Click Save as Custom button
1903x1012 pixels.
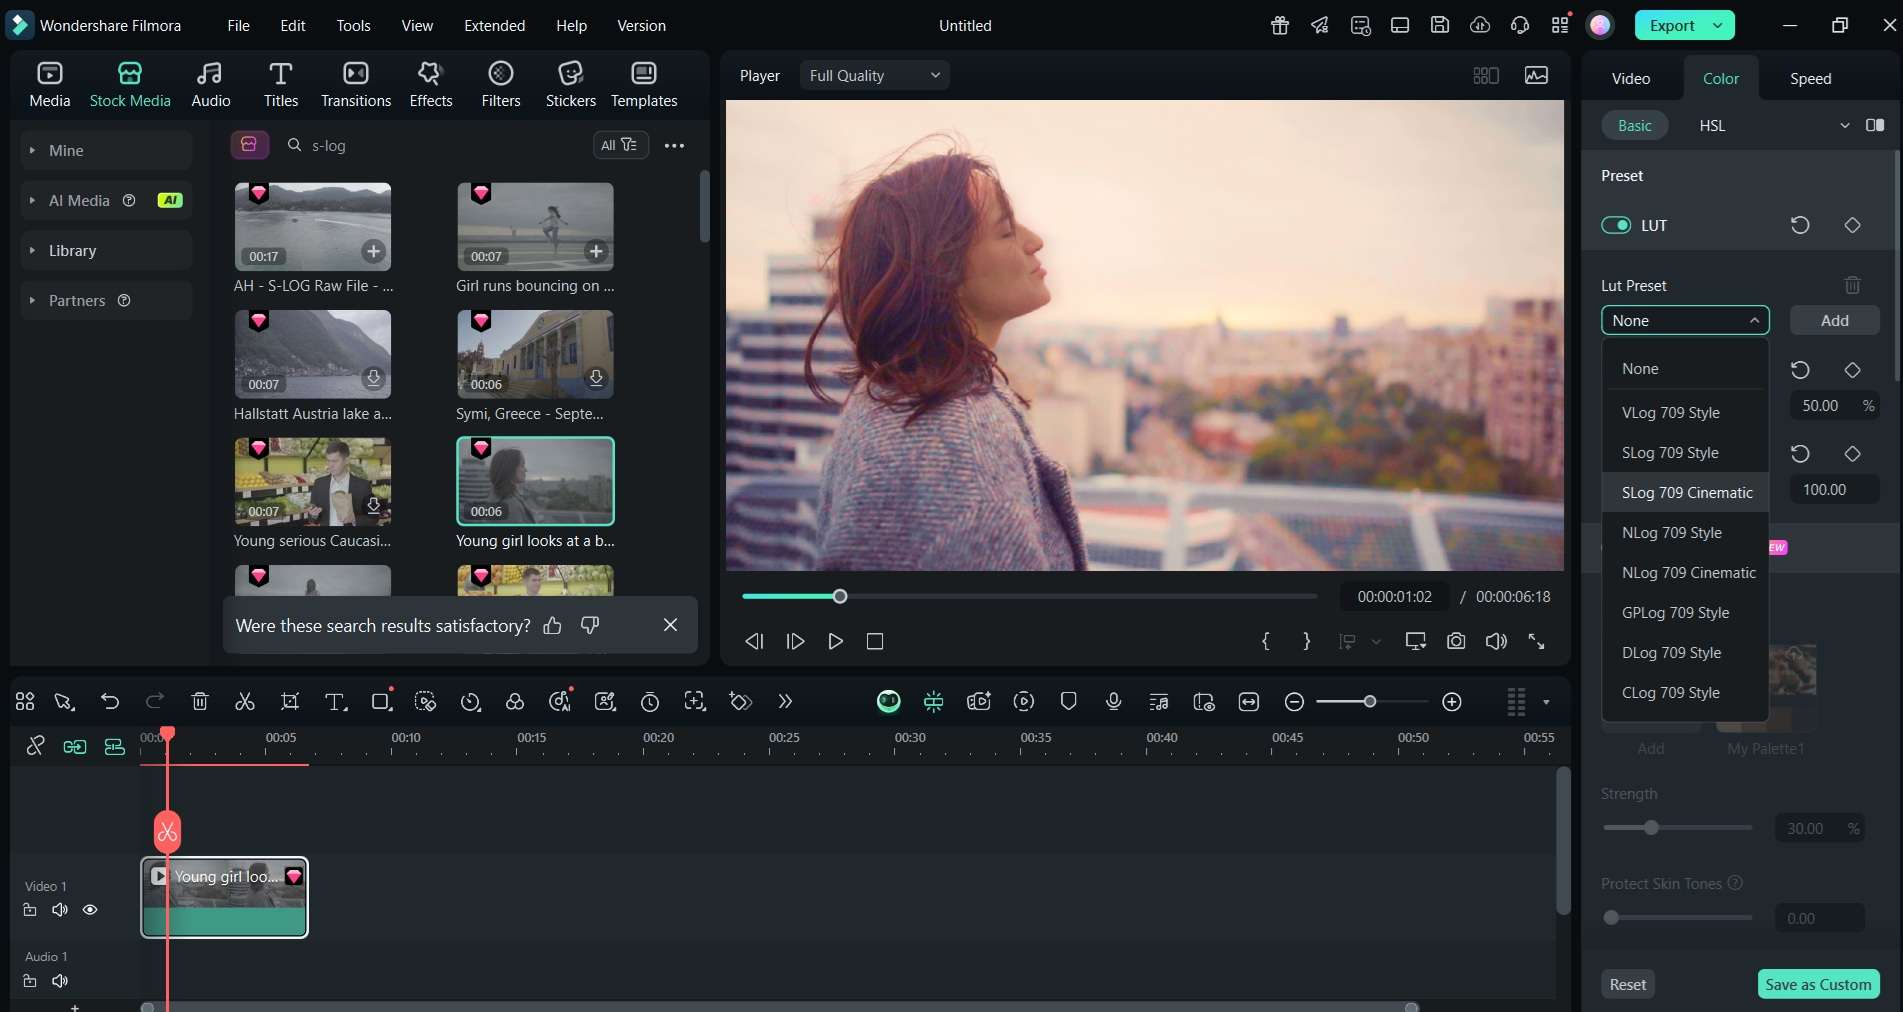(1818, 984)
